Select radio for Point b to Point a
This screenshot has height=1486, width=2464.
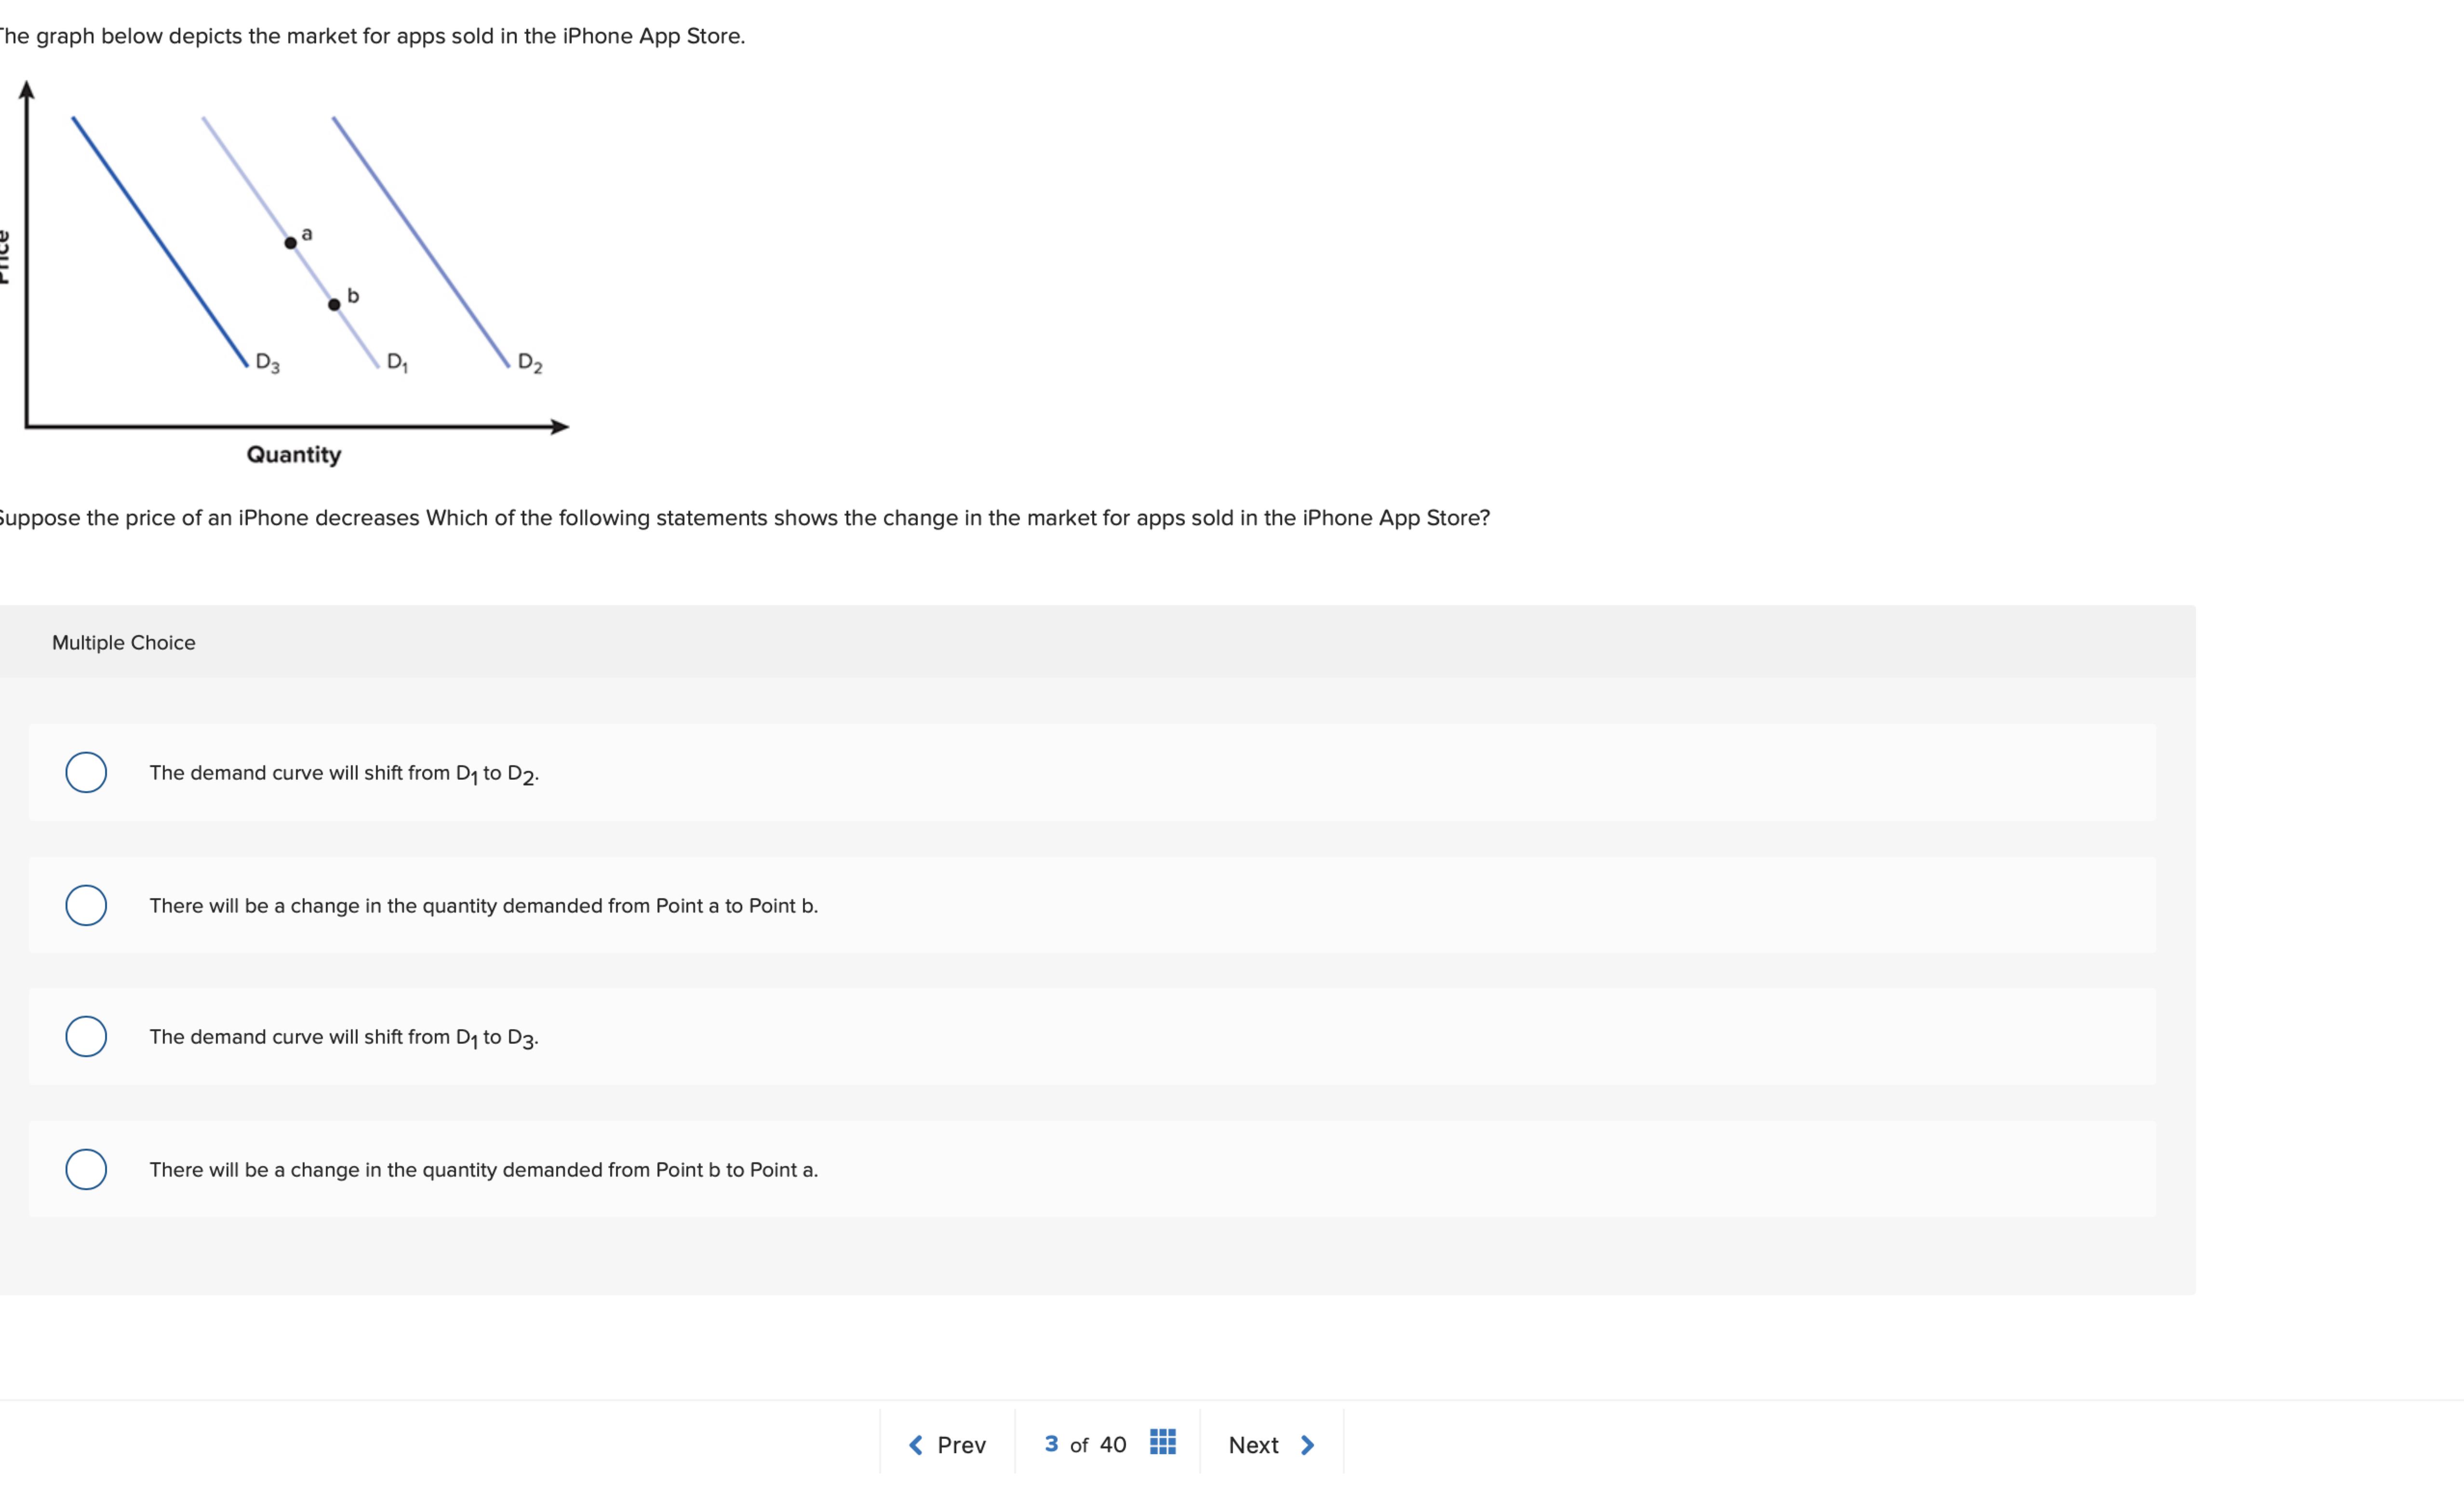86,1169
